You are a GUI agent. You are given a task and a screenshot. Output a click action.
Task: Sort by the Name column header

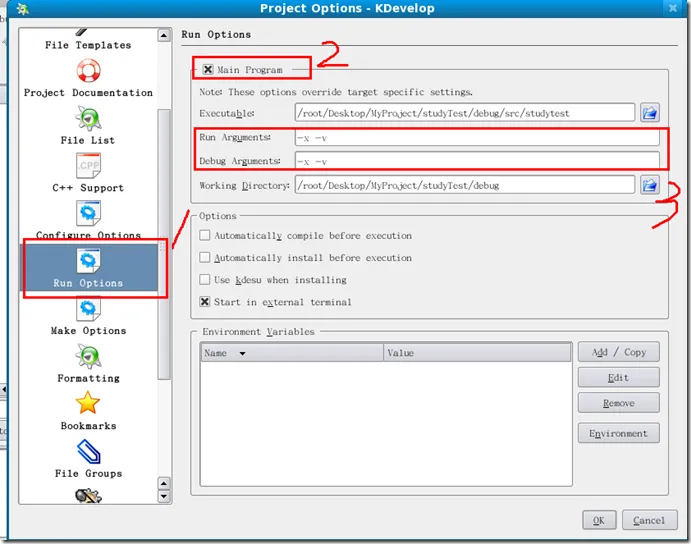coord(292,353)
